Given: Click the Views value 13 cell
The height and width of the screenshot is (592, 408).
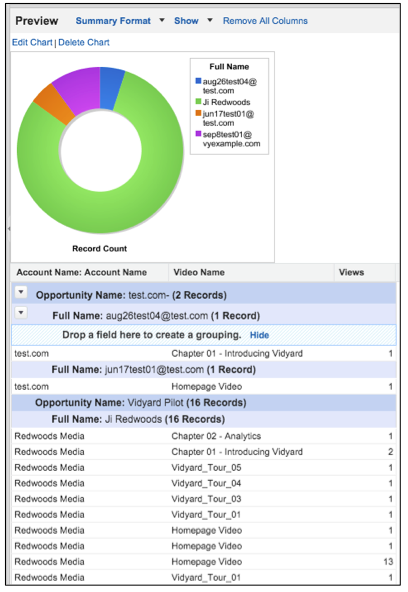Looking at the screenshot, I should coord(388,562).
